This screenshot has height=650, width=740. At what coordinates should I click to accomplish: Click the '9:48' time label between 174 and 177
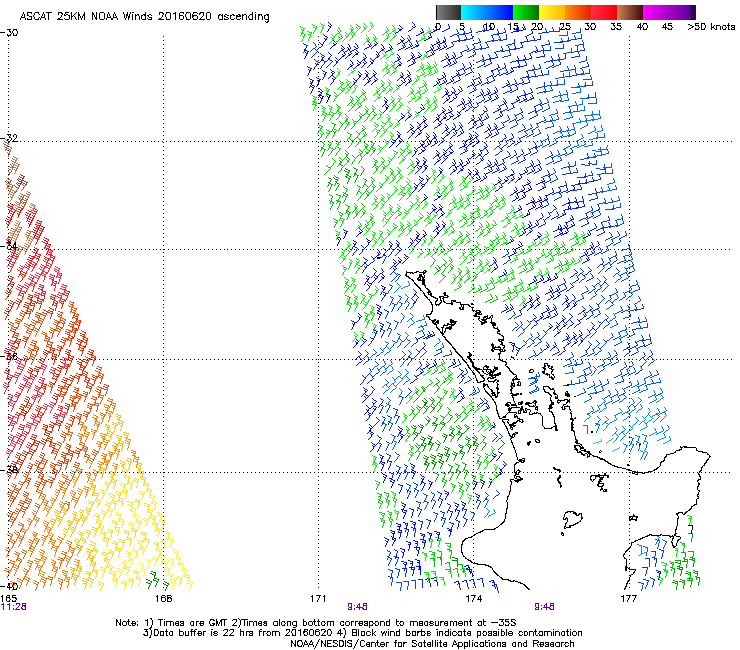(544, 607)
